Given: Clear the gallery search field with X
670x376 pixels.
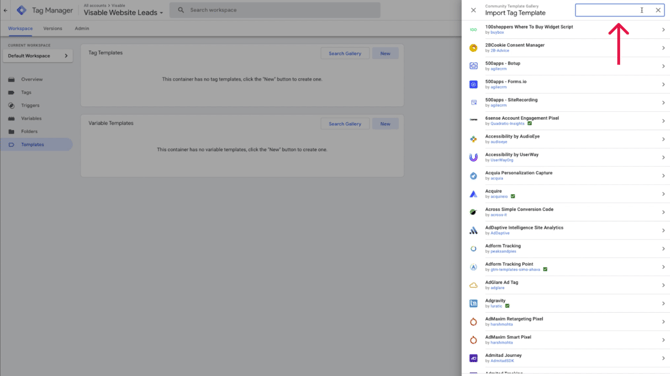Looking at the screenshot, I should [658, 10].
